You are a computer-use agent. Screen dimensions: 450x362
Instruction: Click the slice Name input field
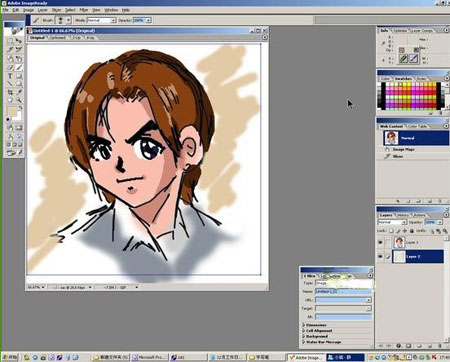coord(343,291)
